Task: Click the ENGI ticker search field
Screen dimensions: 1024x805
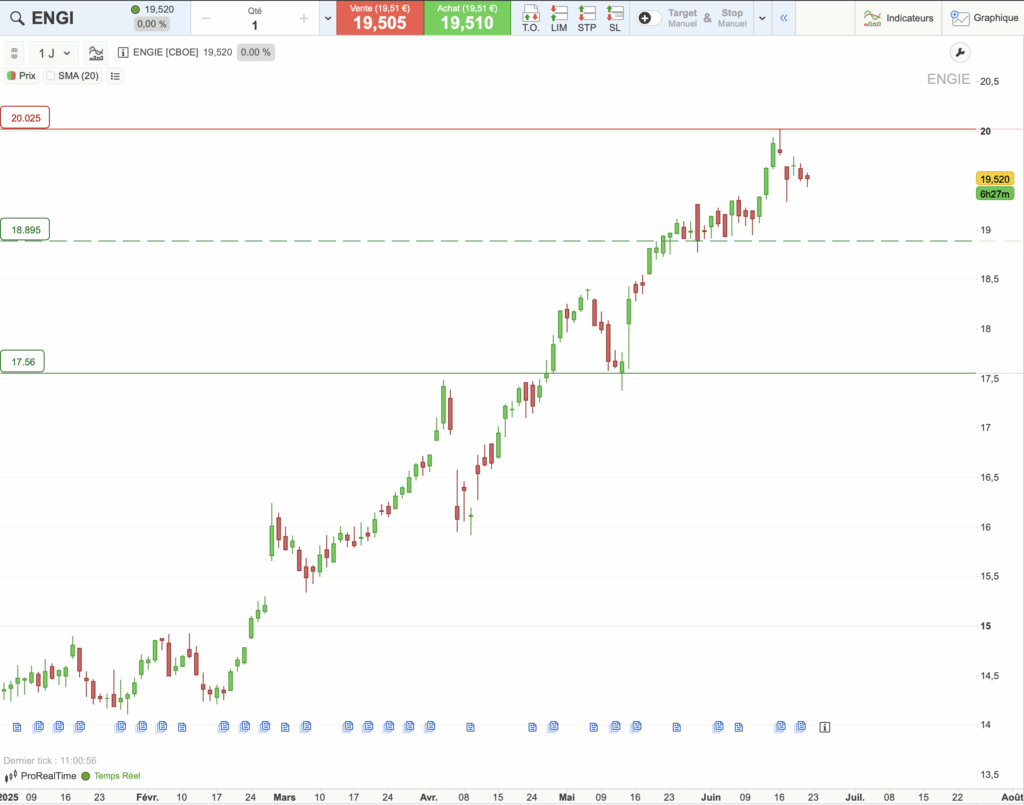Action: coord(53,18)
